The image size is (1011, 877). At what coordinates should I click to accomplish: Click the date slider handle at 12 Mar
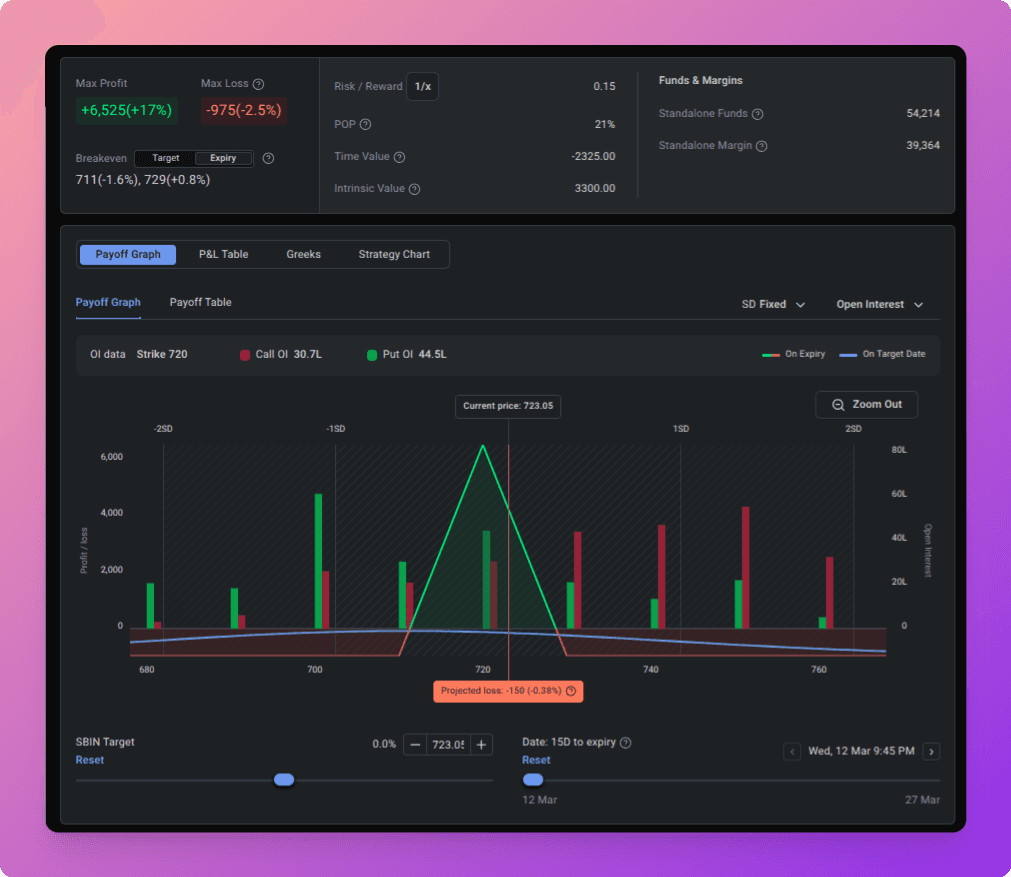pyautogui.click(x=533, y=780)
